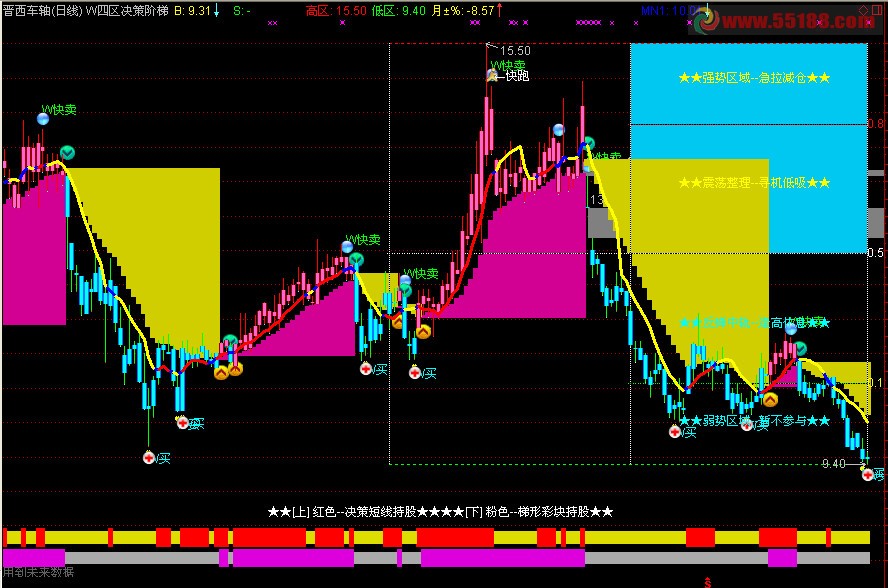Click the 低区: 9.40 reading

pos(399,11)
